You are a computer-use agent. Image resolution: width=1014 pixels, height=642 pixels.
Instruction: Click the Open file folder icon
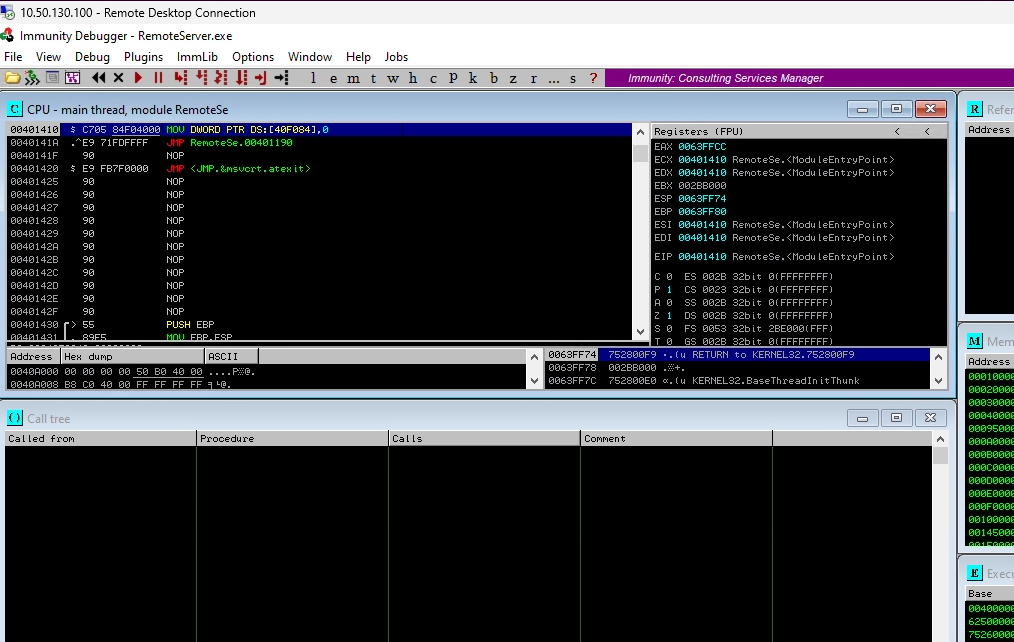point(12,78)
